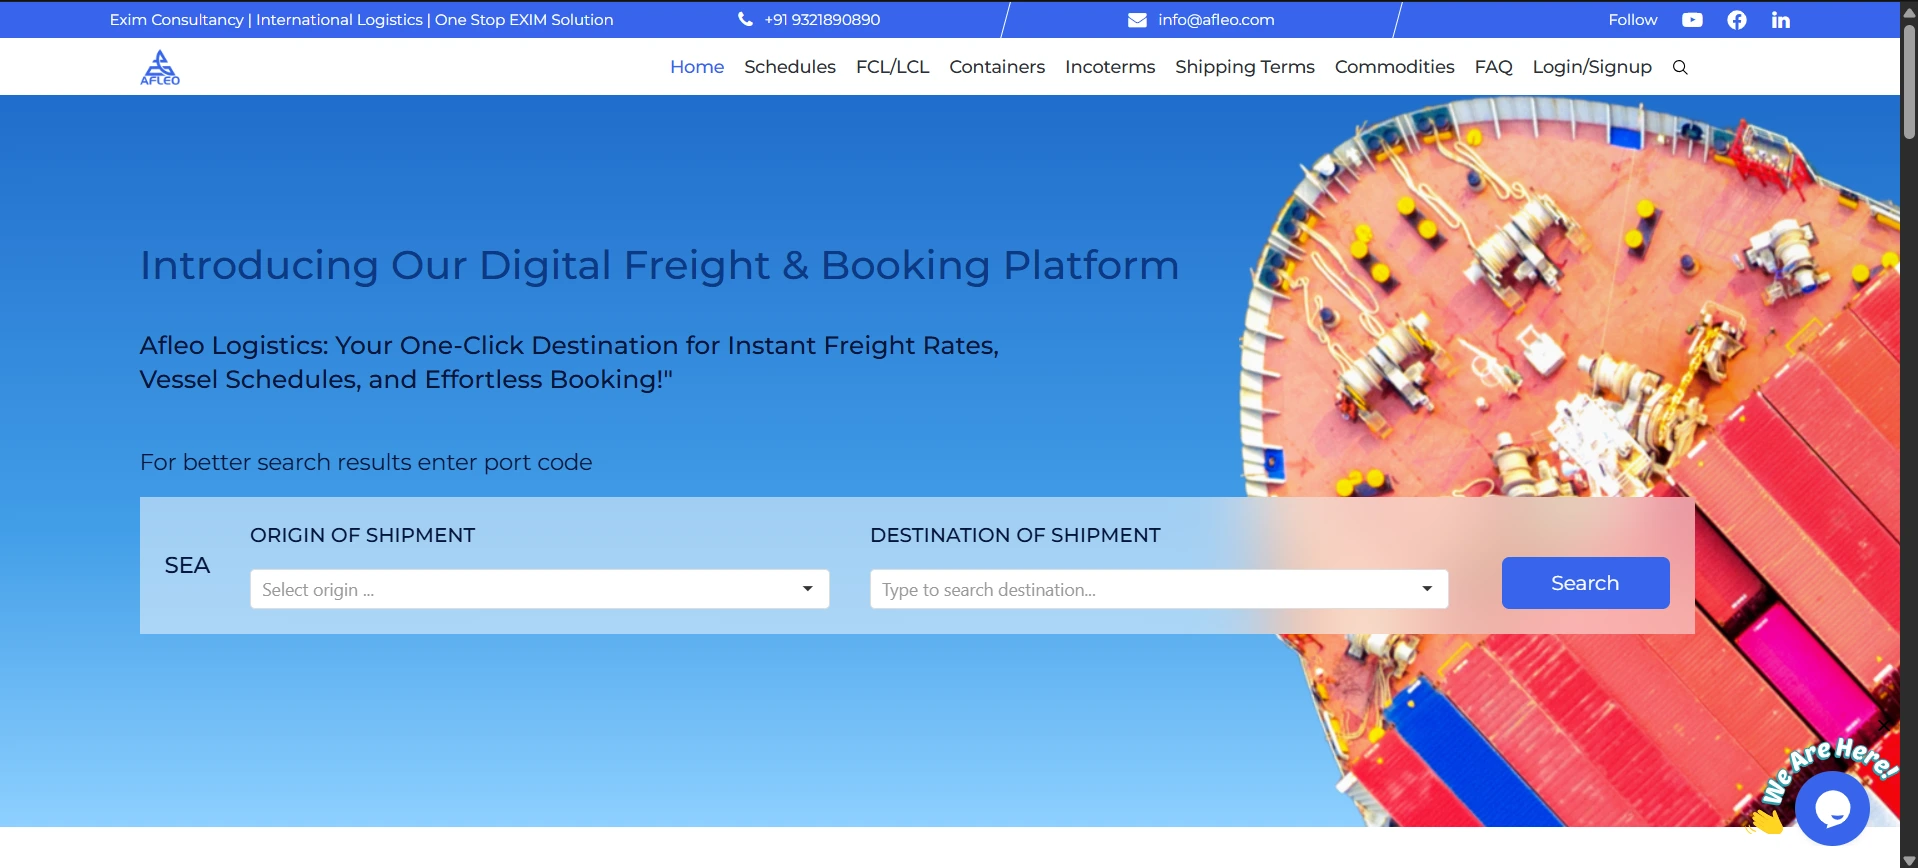Click the phone icon in top bar
The height and width of the screenshot is (868, 1918).
[745, 19]
